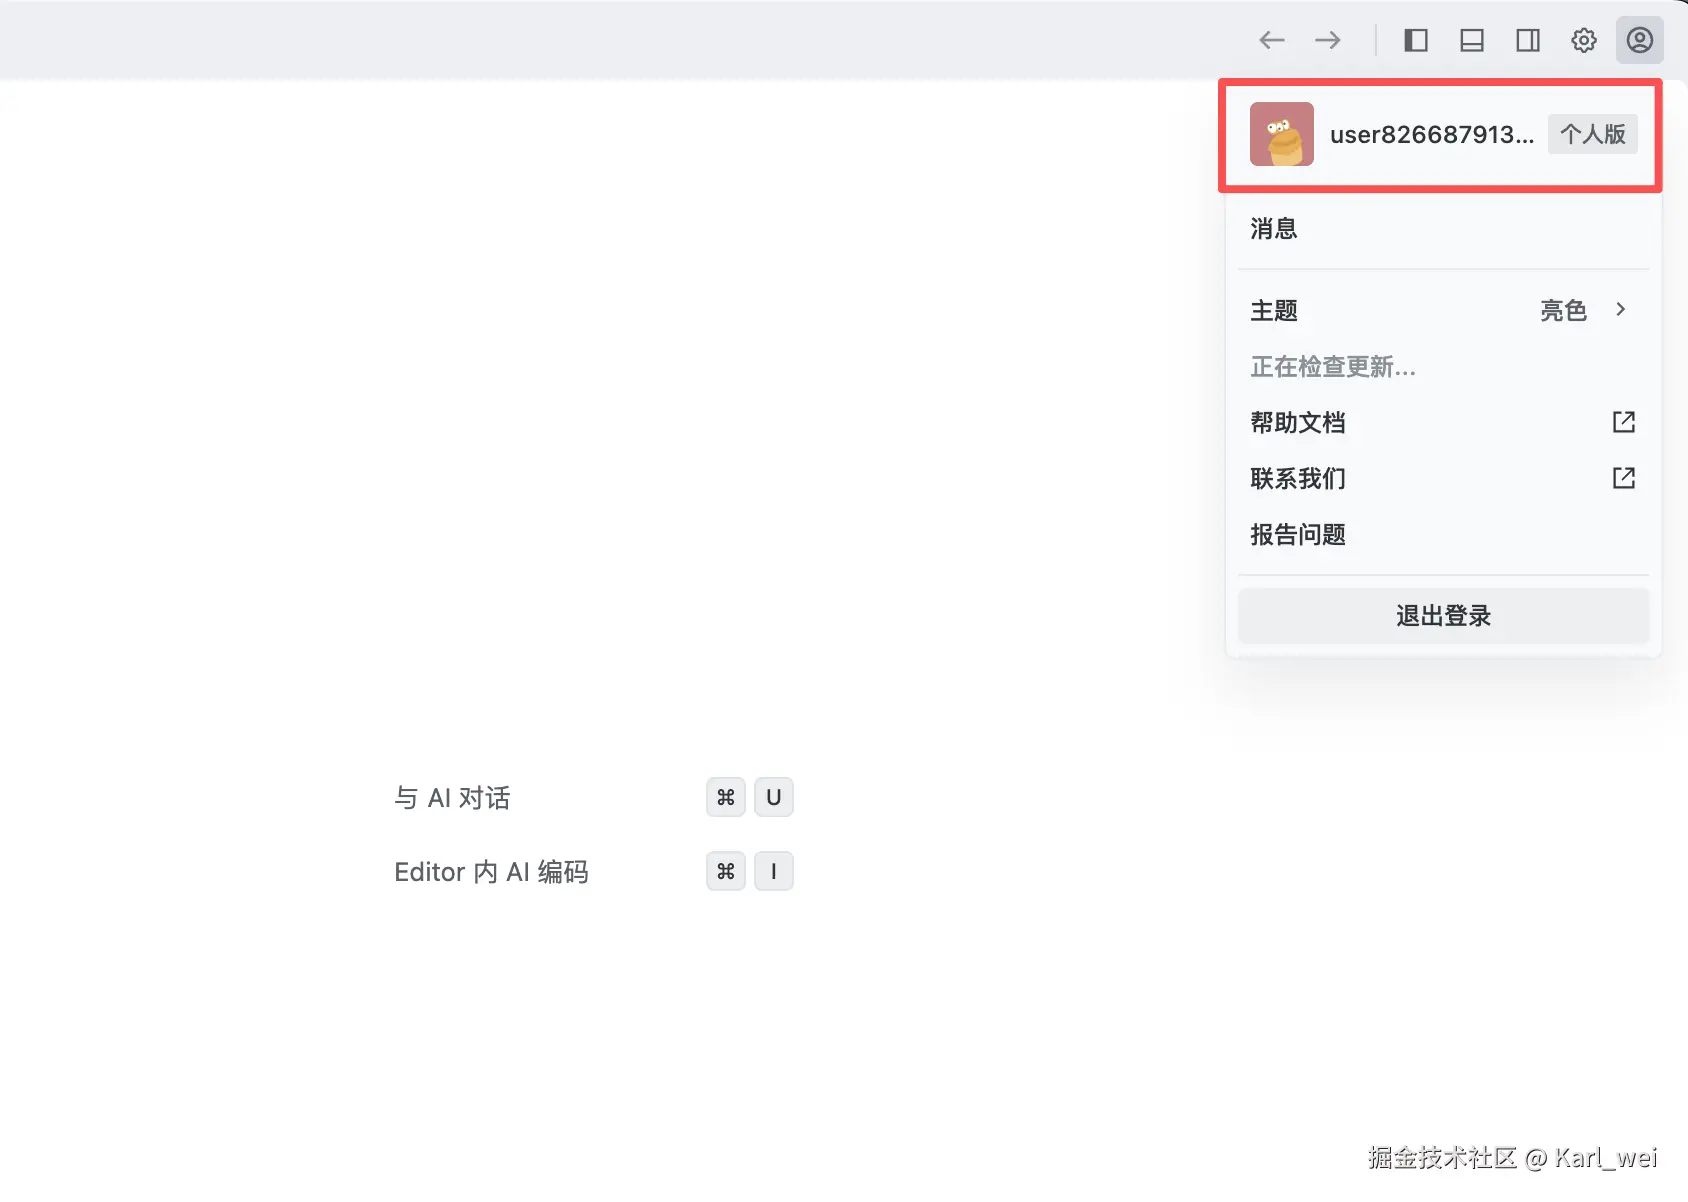The height and width of the screenshot is (1202, 1688).
Task: Click external link icon beside 联系我们
Action: click(x=1624, y=478)
